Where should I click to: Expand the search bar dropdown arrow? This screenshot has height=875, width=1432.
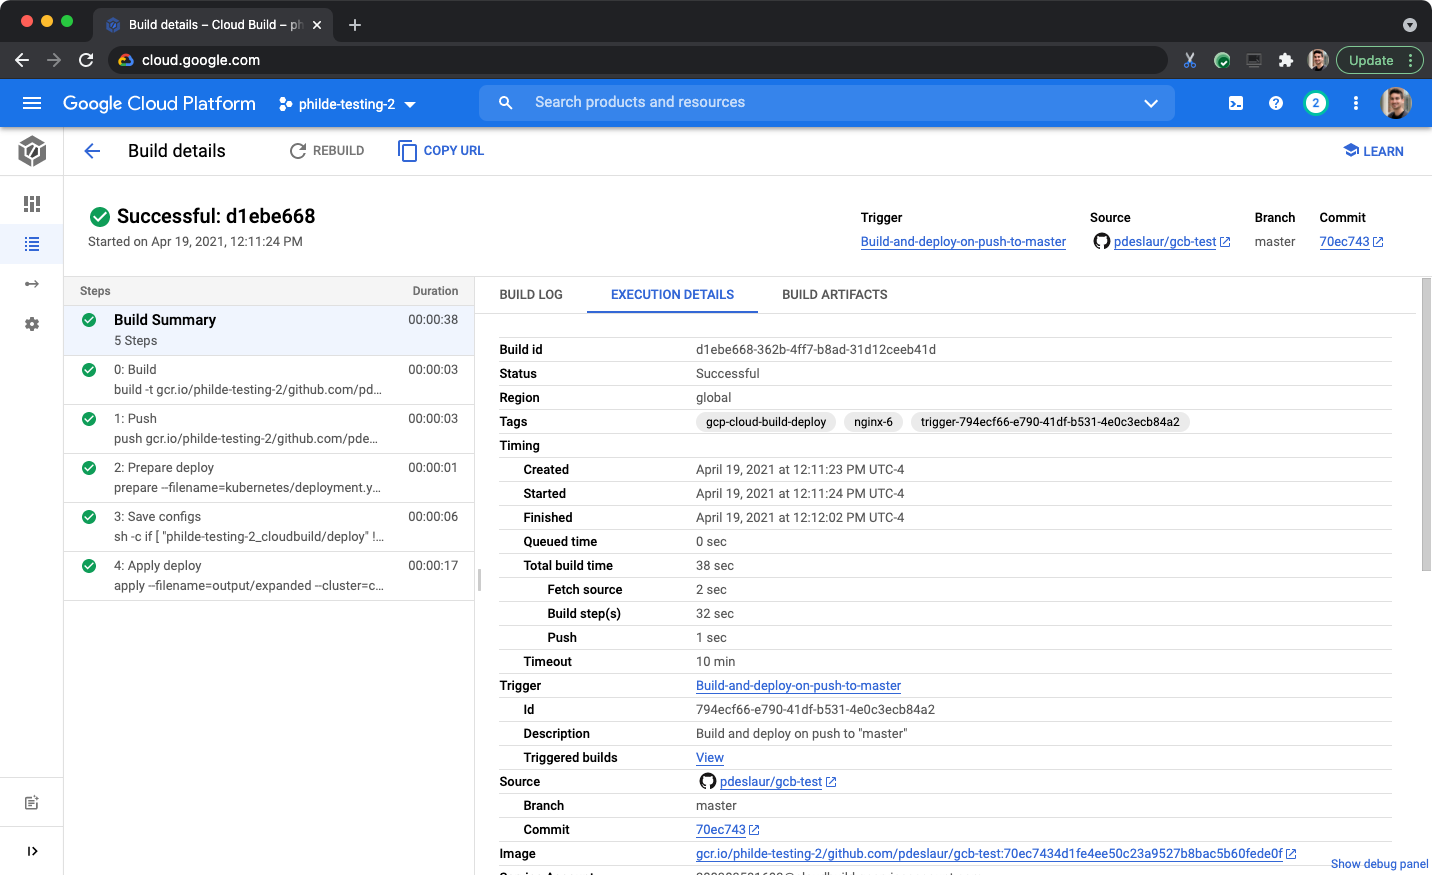pyautogui.click(x=1151, y=103)
